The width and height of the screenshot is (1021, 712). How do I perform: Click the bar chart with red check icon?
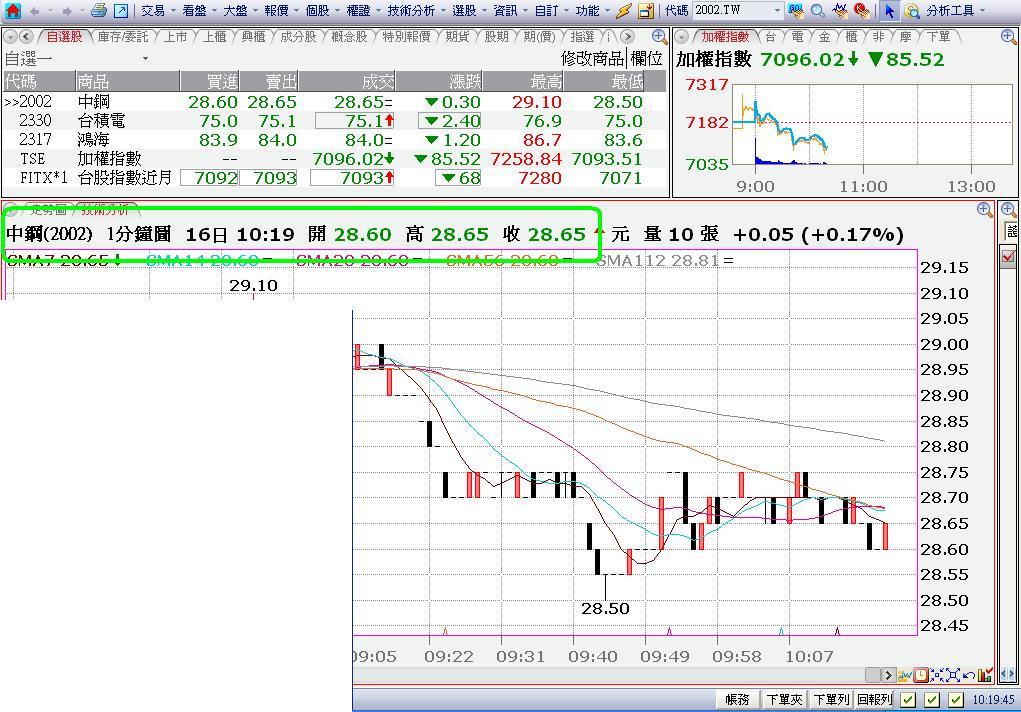[x=985, y=676]
